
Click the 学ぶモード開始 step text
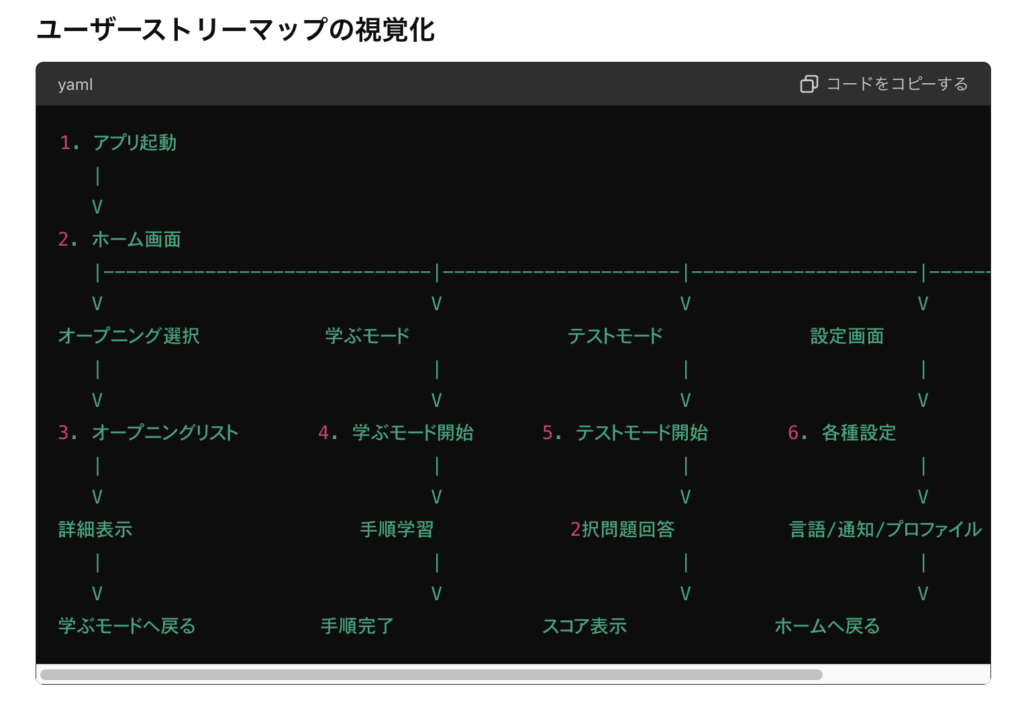click(x=412, y=433)
